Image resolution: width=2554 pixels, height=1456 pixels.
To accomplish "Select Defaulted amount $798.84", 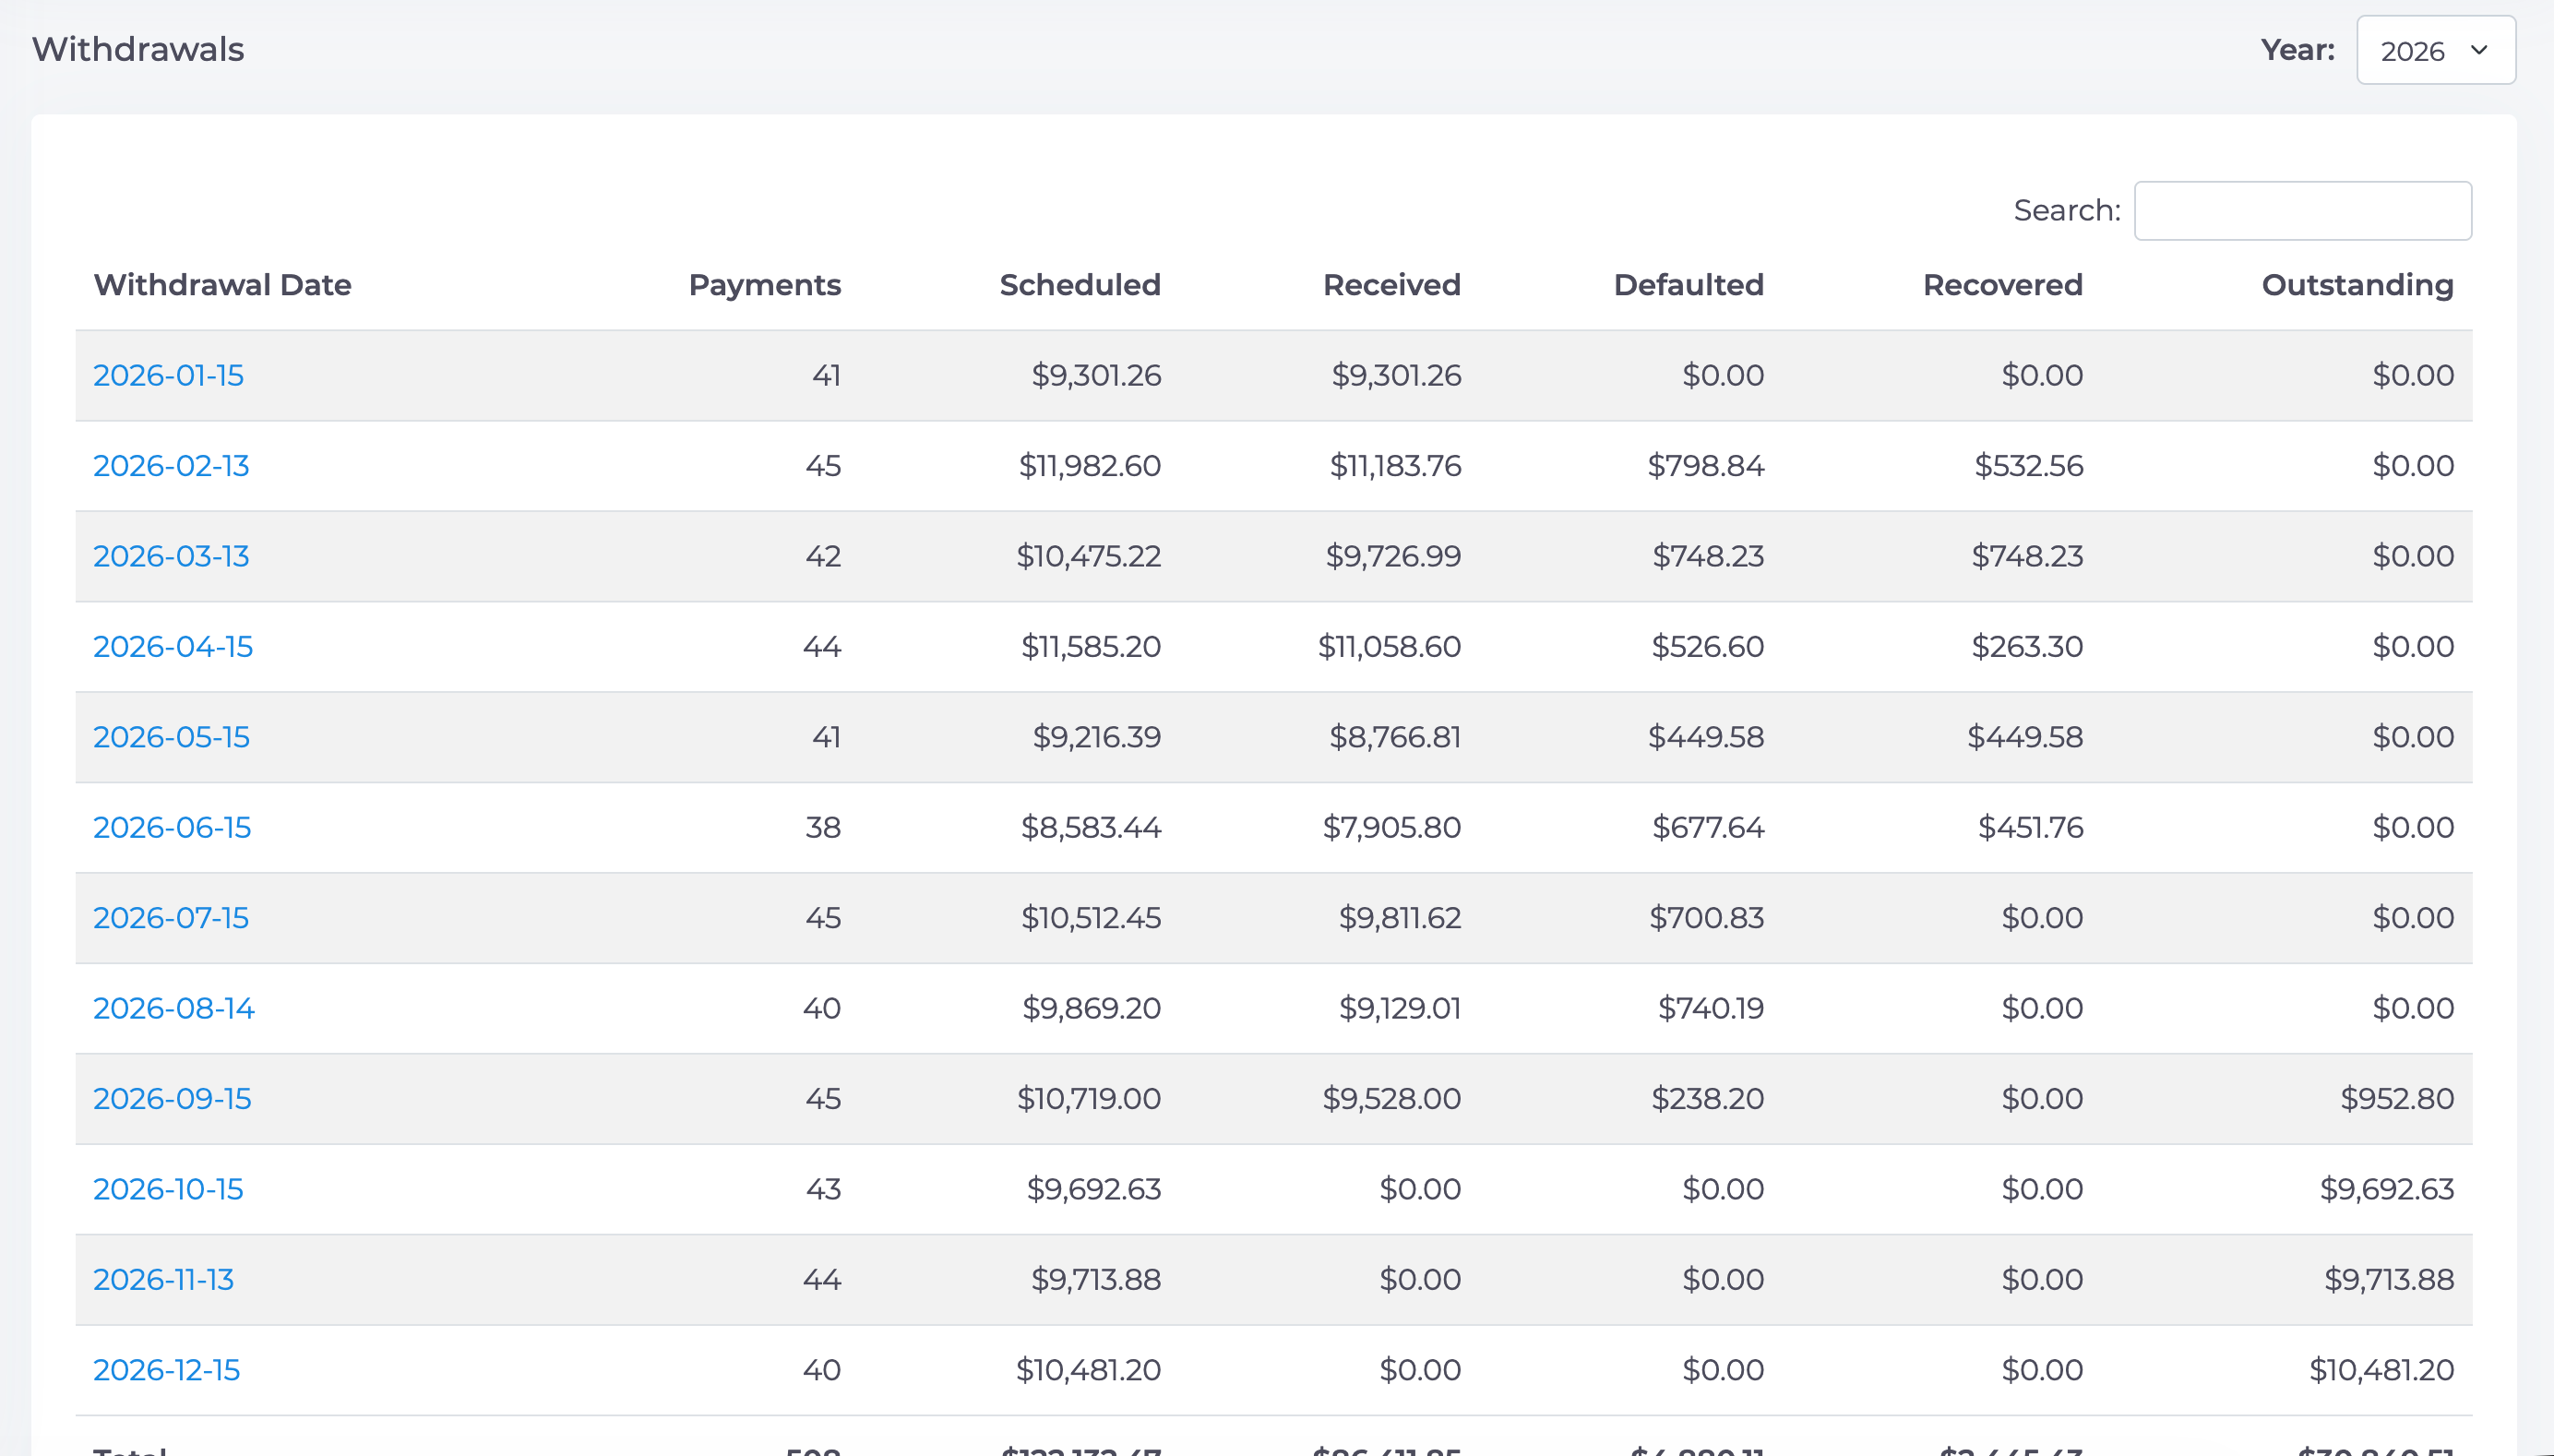I will (1706, 465).
